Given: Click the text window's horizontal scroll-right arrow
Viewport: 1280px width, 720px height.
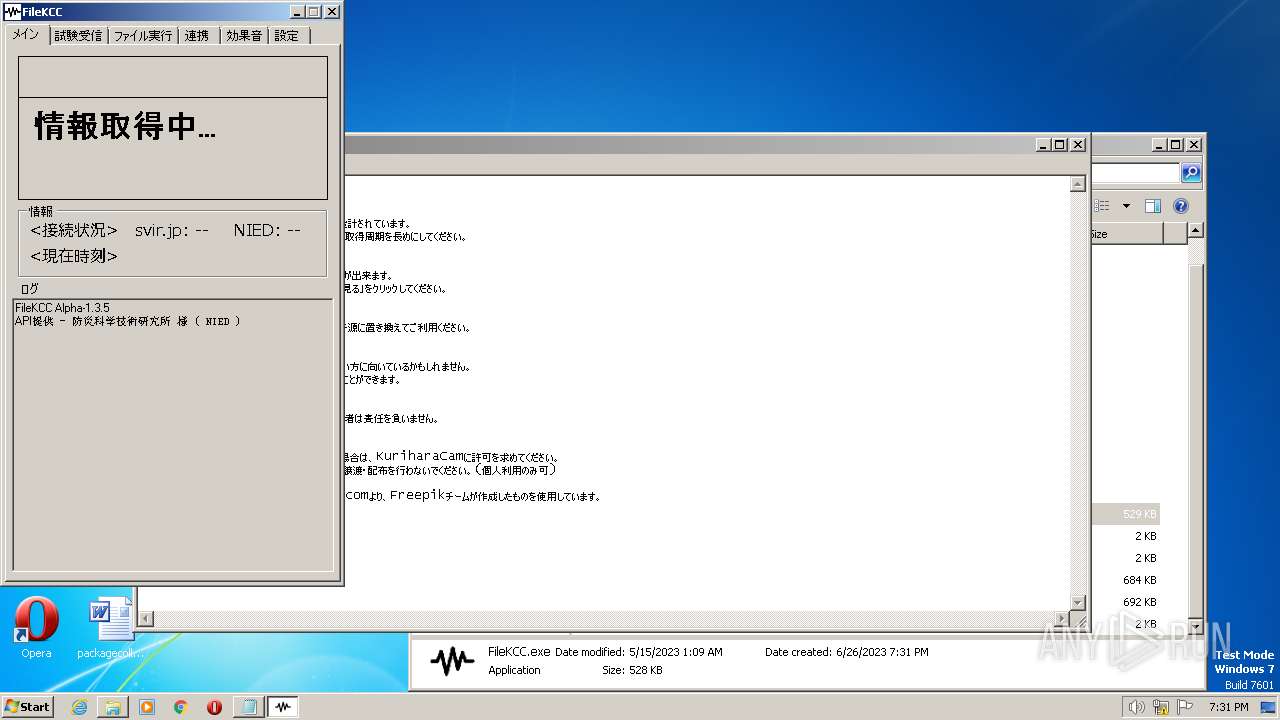Looking at the screenshot, I should click(1062, 619).
